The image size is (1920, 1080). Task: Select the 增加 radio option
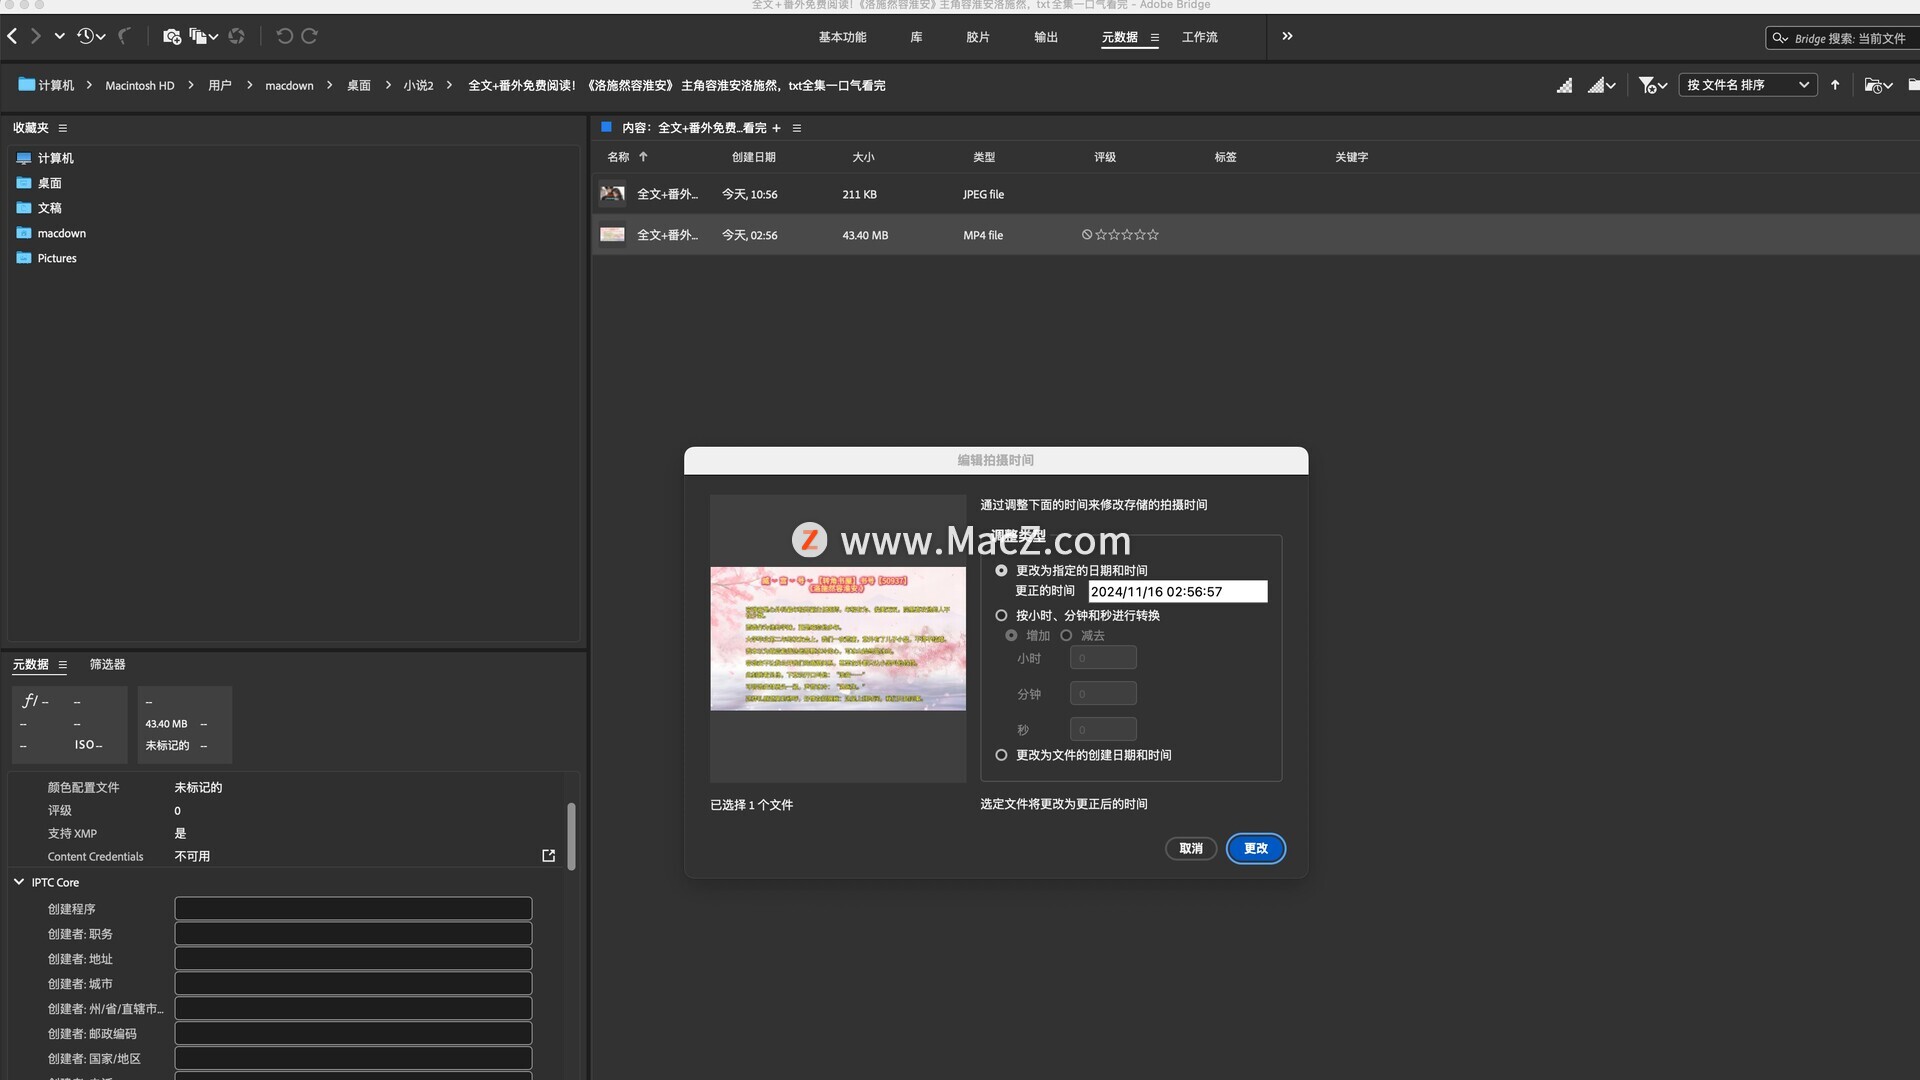tap(1011, 636)
